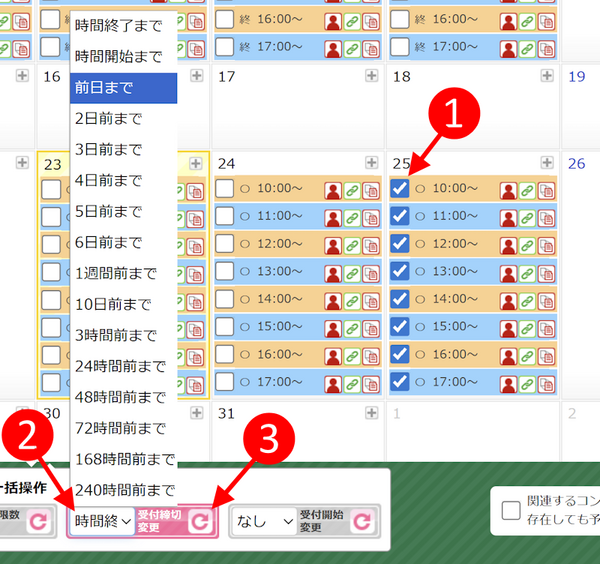Click copy icon on the 24th 17:00 slot
The width and height of the screenshot is (600, 564).
(x=370, y=381)
